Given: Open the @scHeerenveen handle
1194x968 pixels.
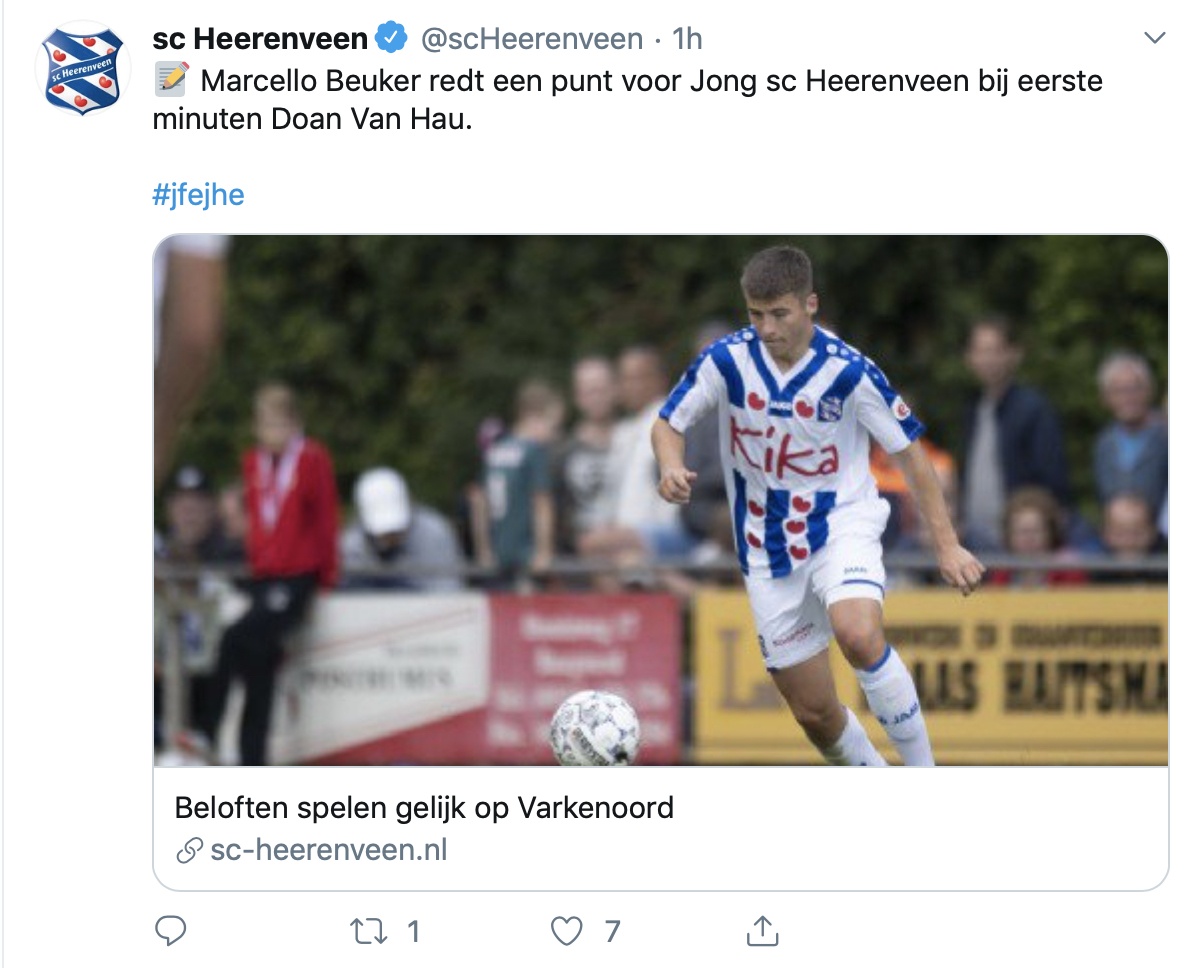Looking at the screenshot, I should (531, 39).
